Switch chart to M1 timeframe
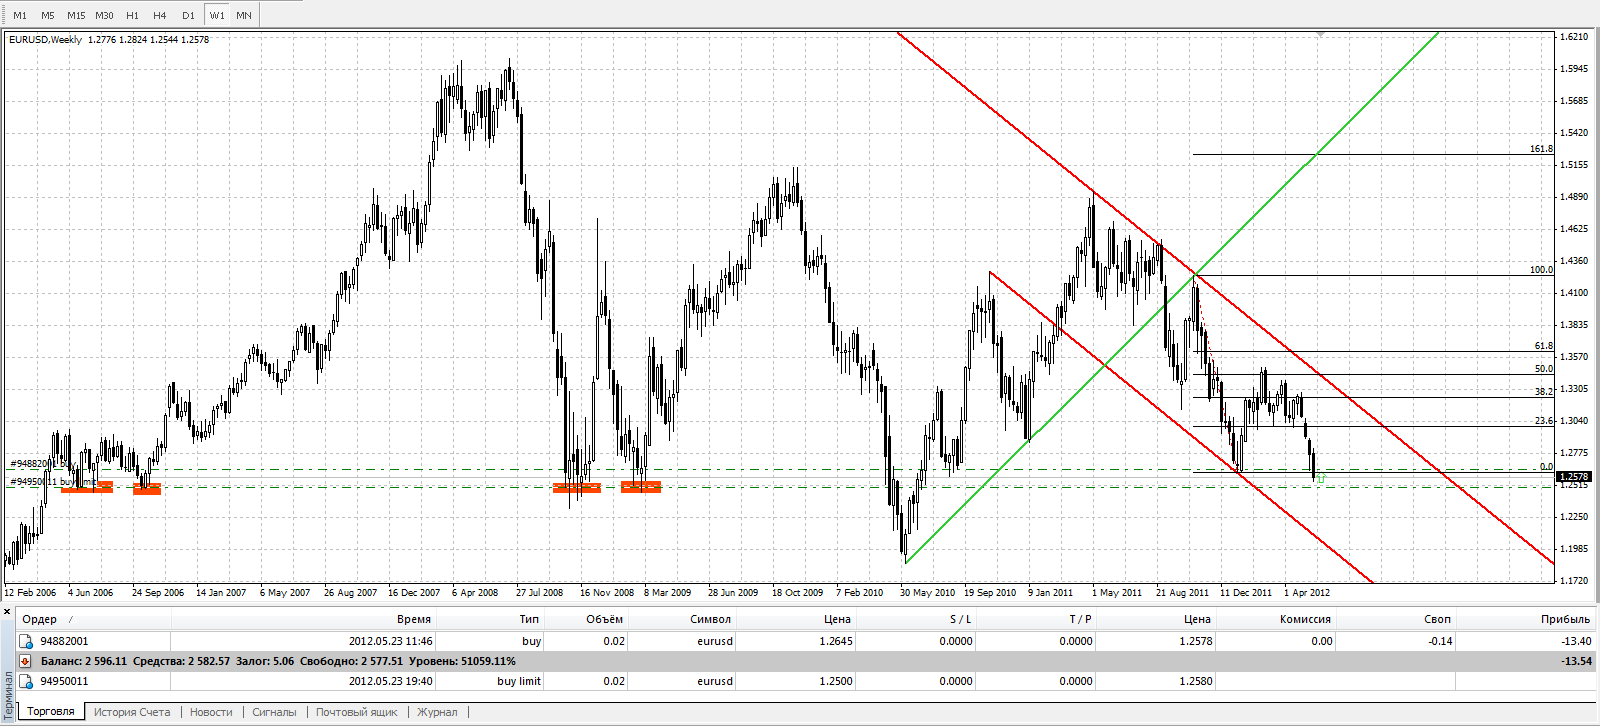Image resolution: width=1600 pixels, height=726 pixels. click(20, 16)
